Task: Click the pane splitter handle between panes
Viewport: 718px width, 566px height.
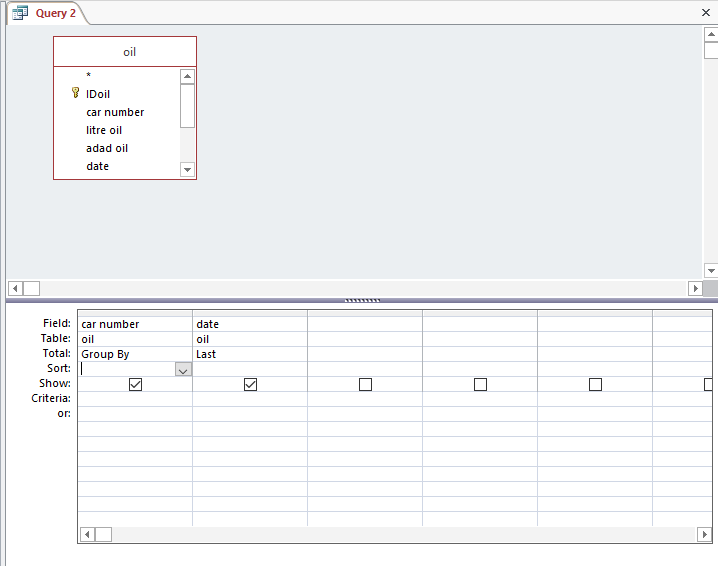Action: 361,299
